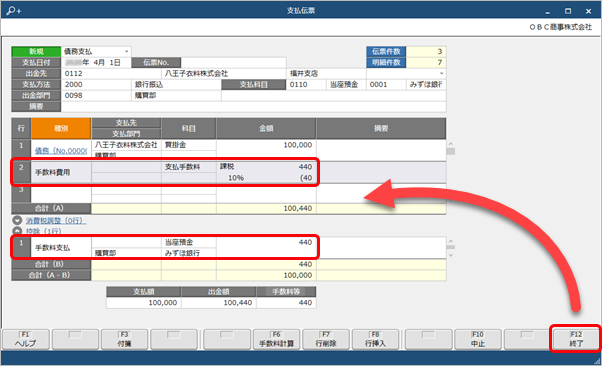
Task: Click the 支払方法 code field 2000
Action: tap(96, 84)
